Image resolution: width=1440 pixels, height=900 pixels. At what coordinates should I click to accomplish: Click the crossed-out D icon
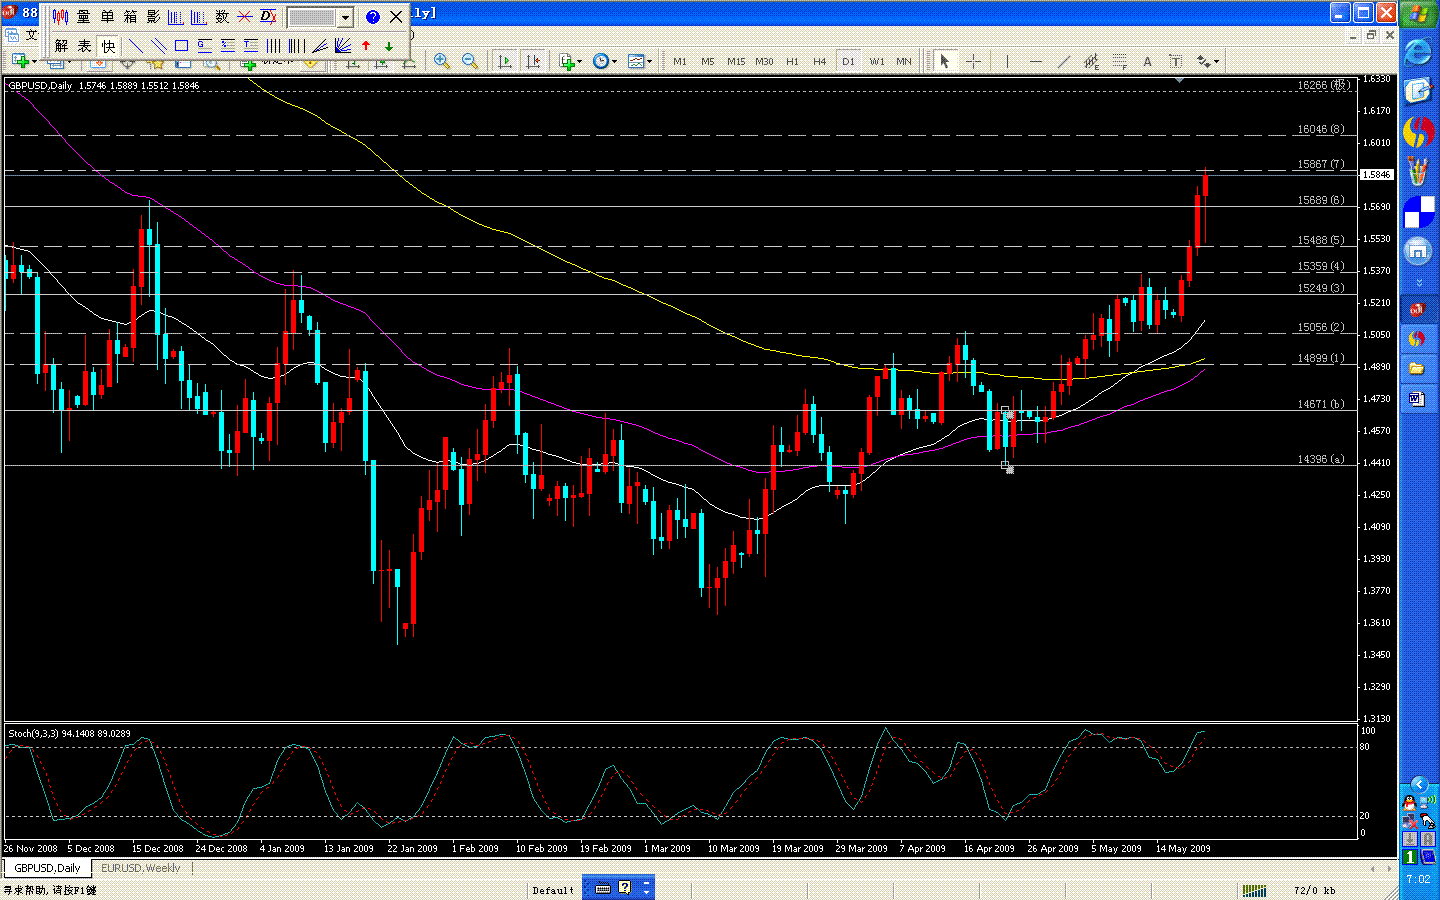268,17
